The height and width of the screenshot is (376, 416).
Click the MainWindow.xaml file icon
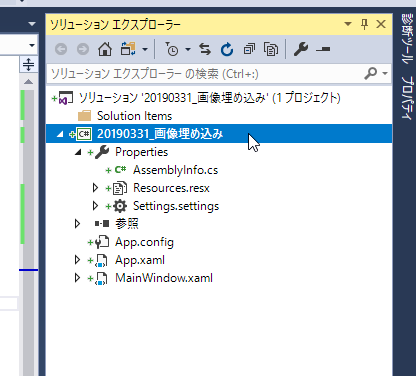101,278
